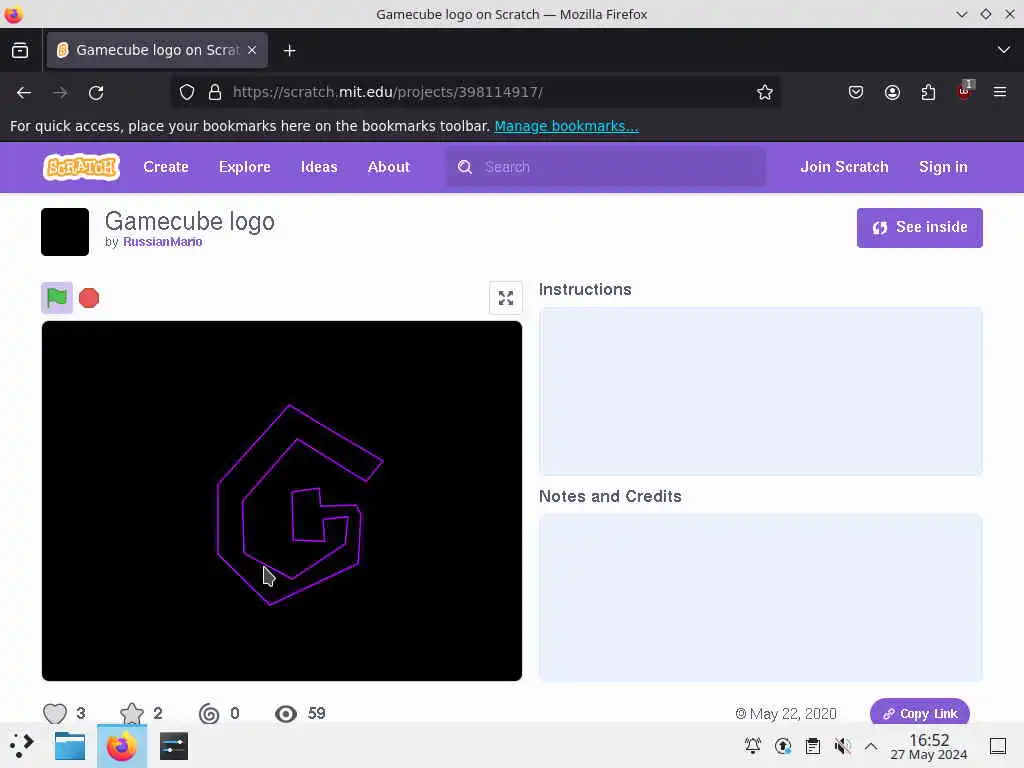Open system settings from taskbar
Image resolution: width=1024 pixels, height=768 pixels.
(x=174, y=746)
